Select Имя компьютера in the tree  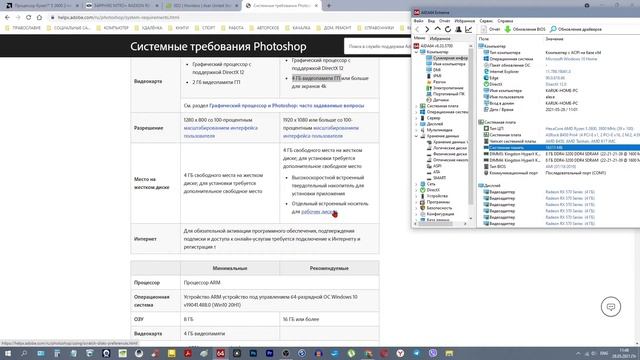point(446,64)
